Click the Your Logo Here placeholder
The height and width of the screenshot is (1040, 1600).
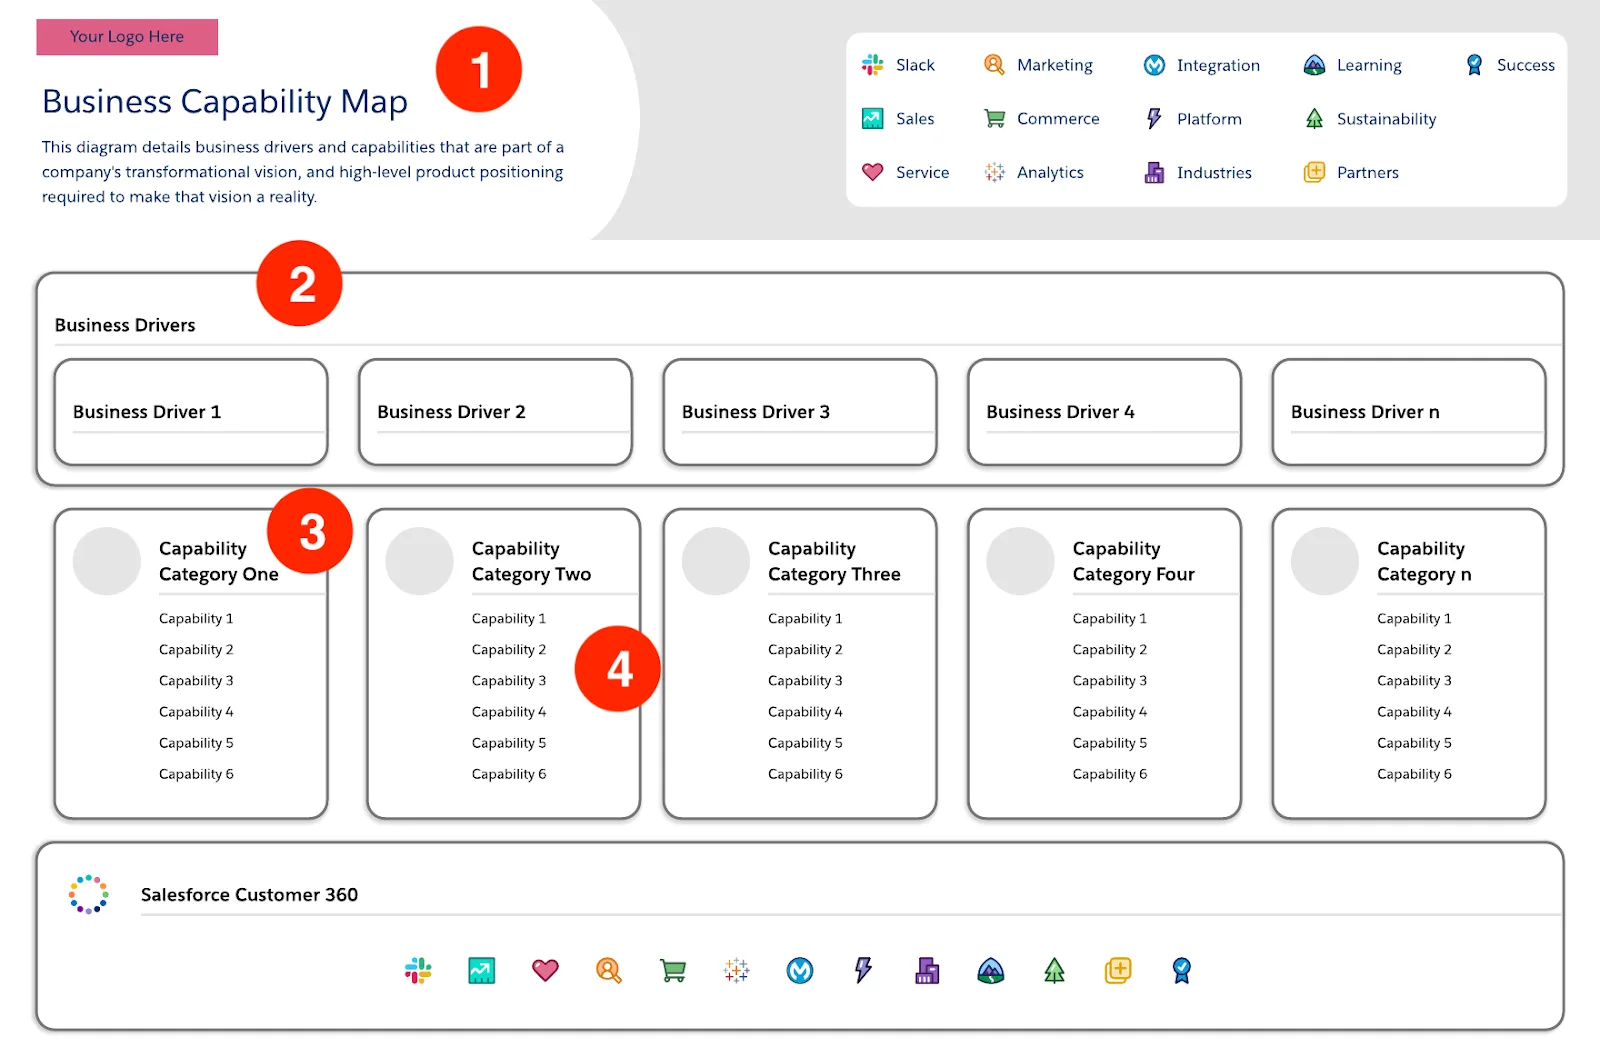pos(127,37)
